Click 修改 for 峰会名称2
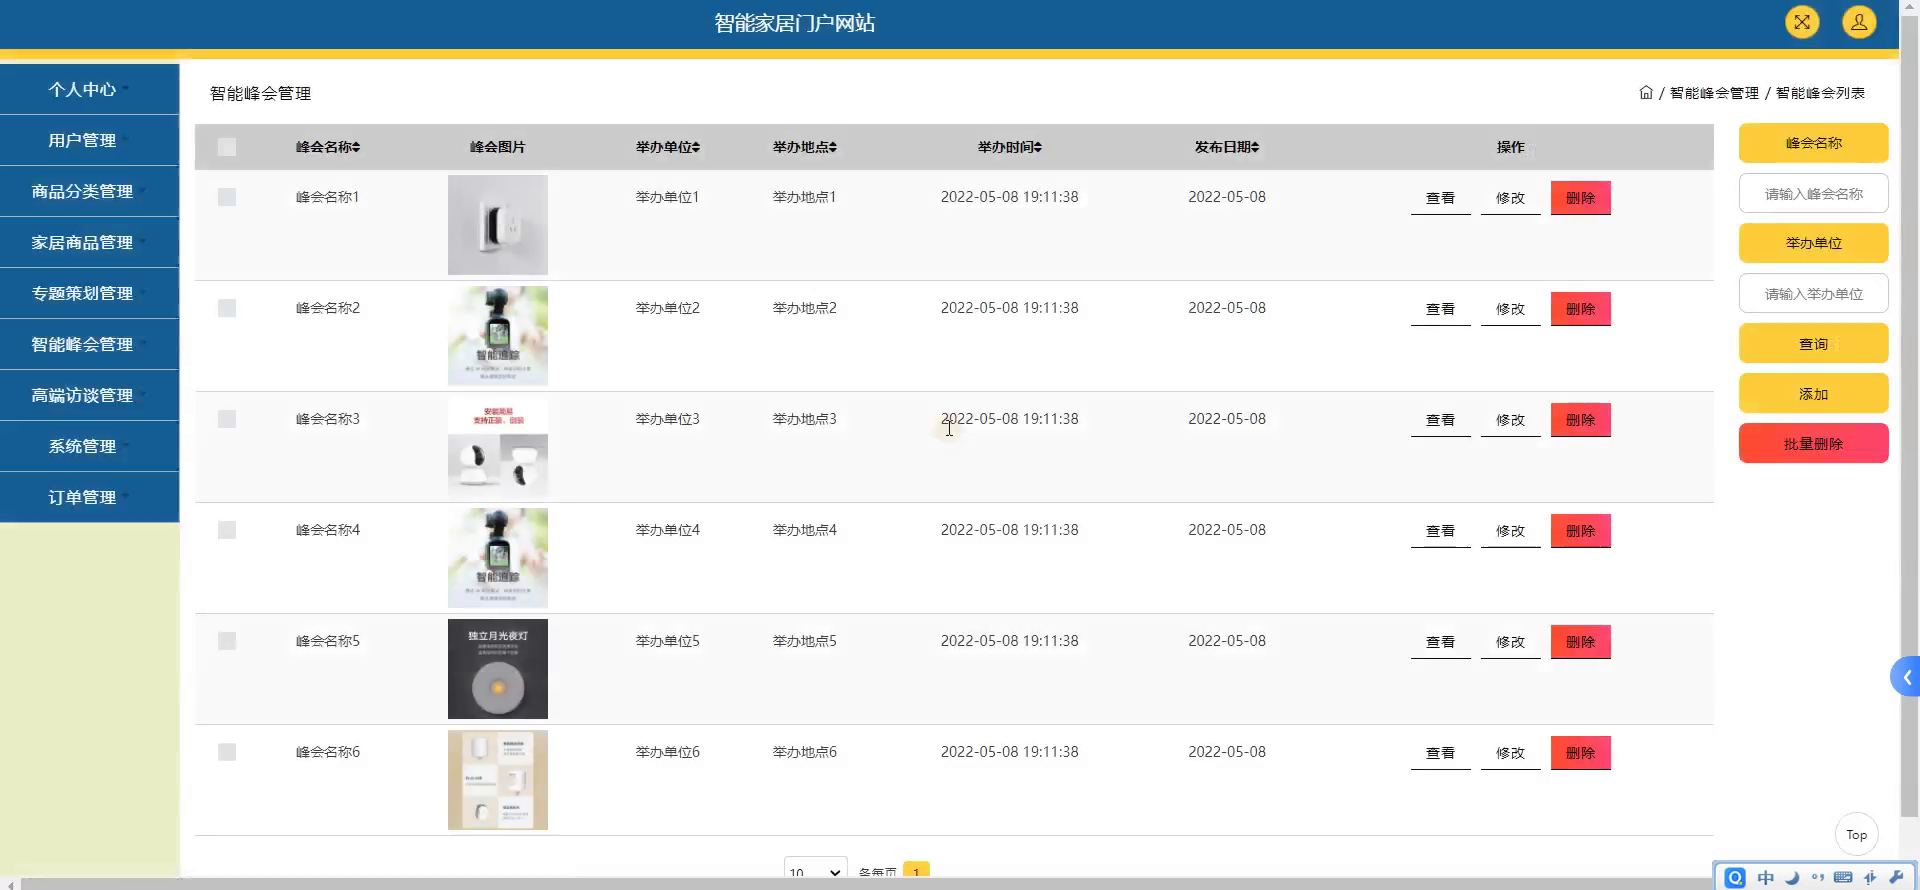The height and width of the screenshot is (890, 1920). click(x=1510, y=309)
